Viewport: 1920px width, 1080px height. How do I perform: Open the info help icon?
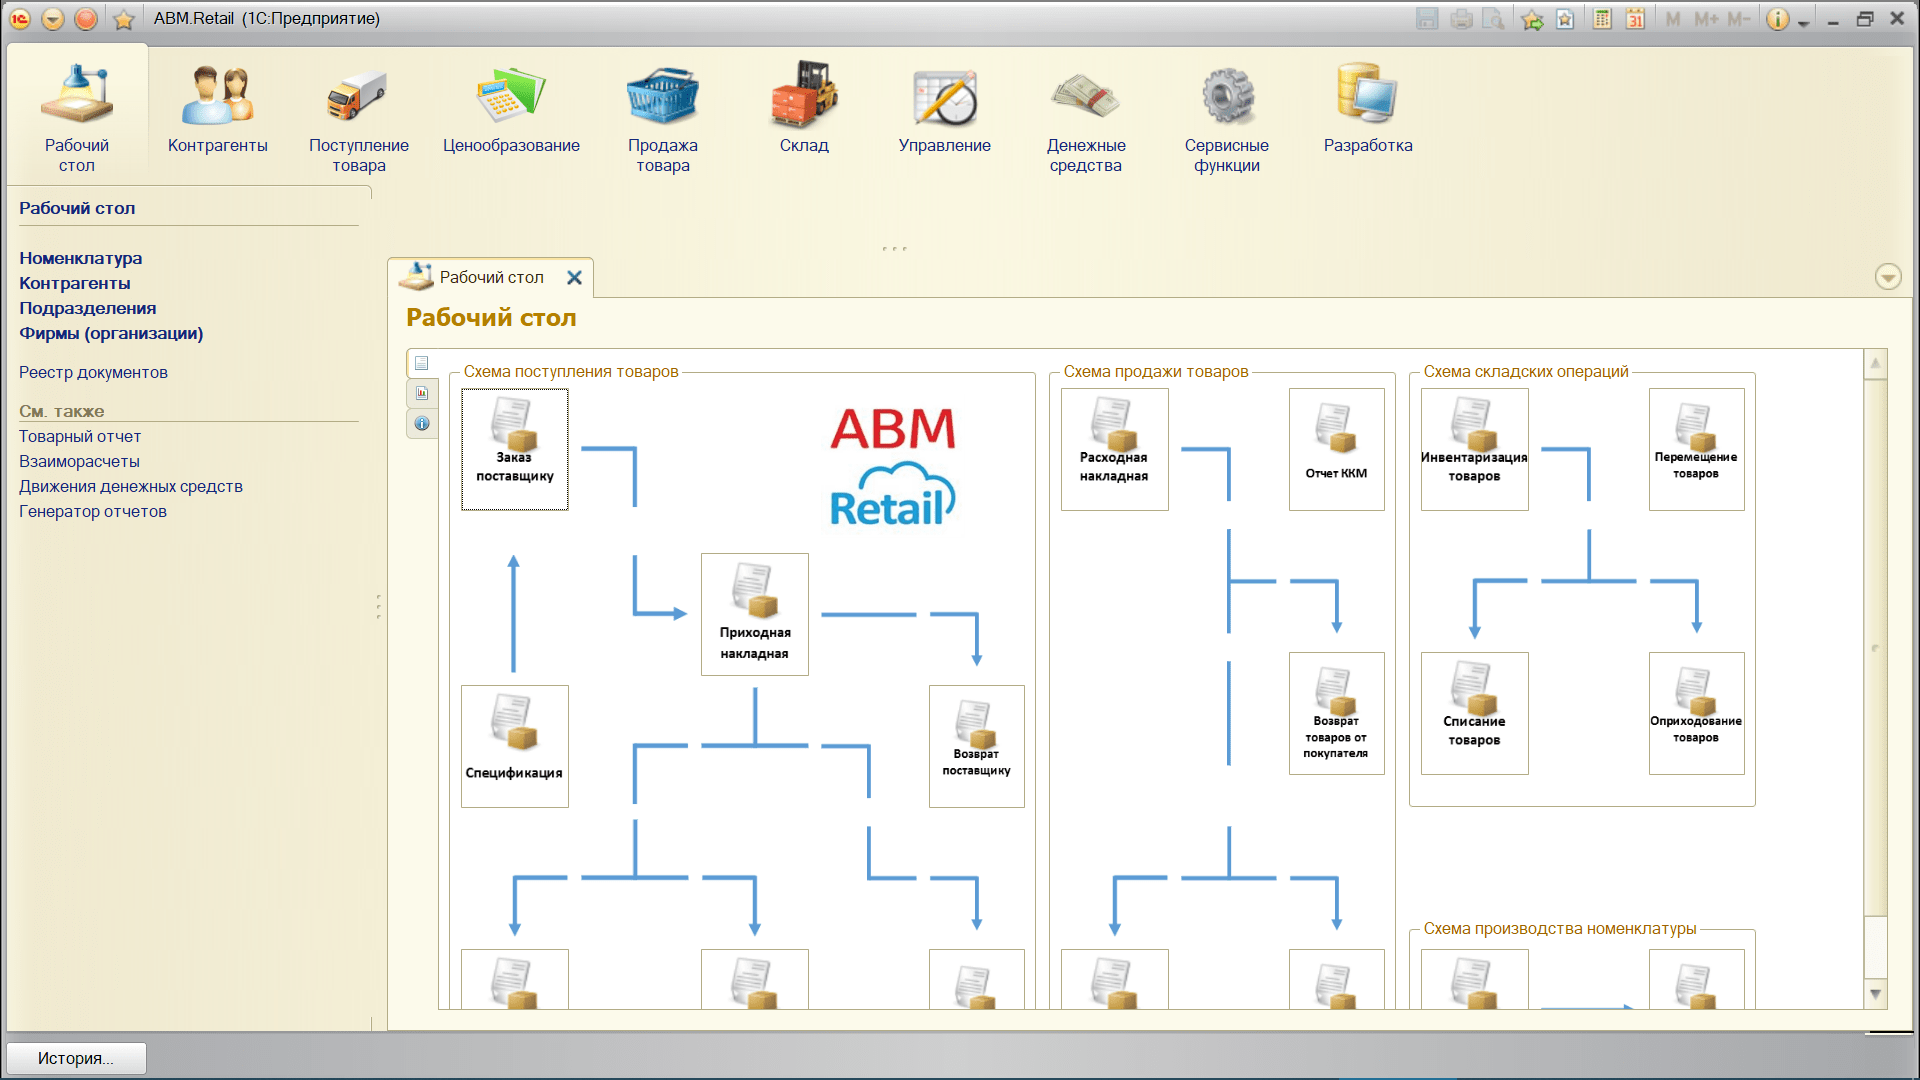click(x=1777, y=19)
